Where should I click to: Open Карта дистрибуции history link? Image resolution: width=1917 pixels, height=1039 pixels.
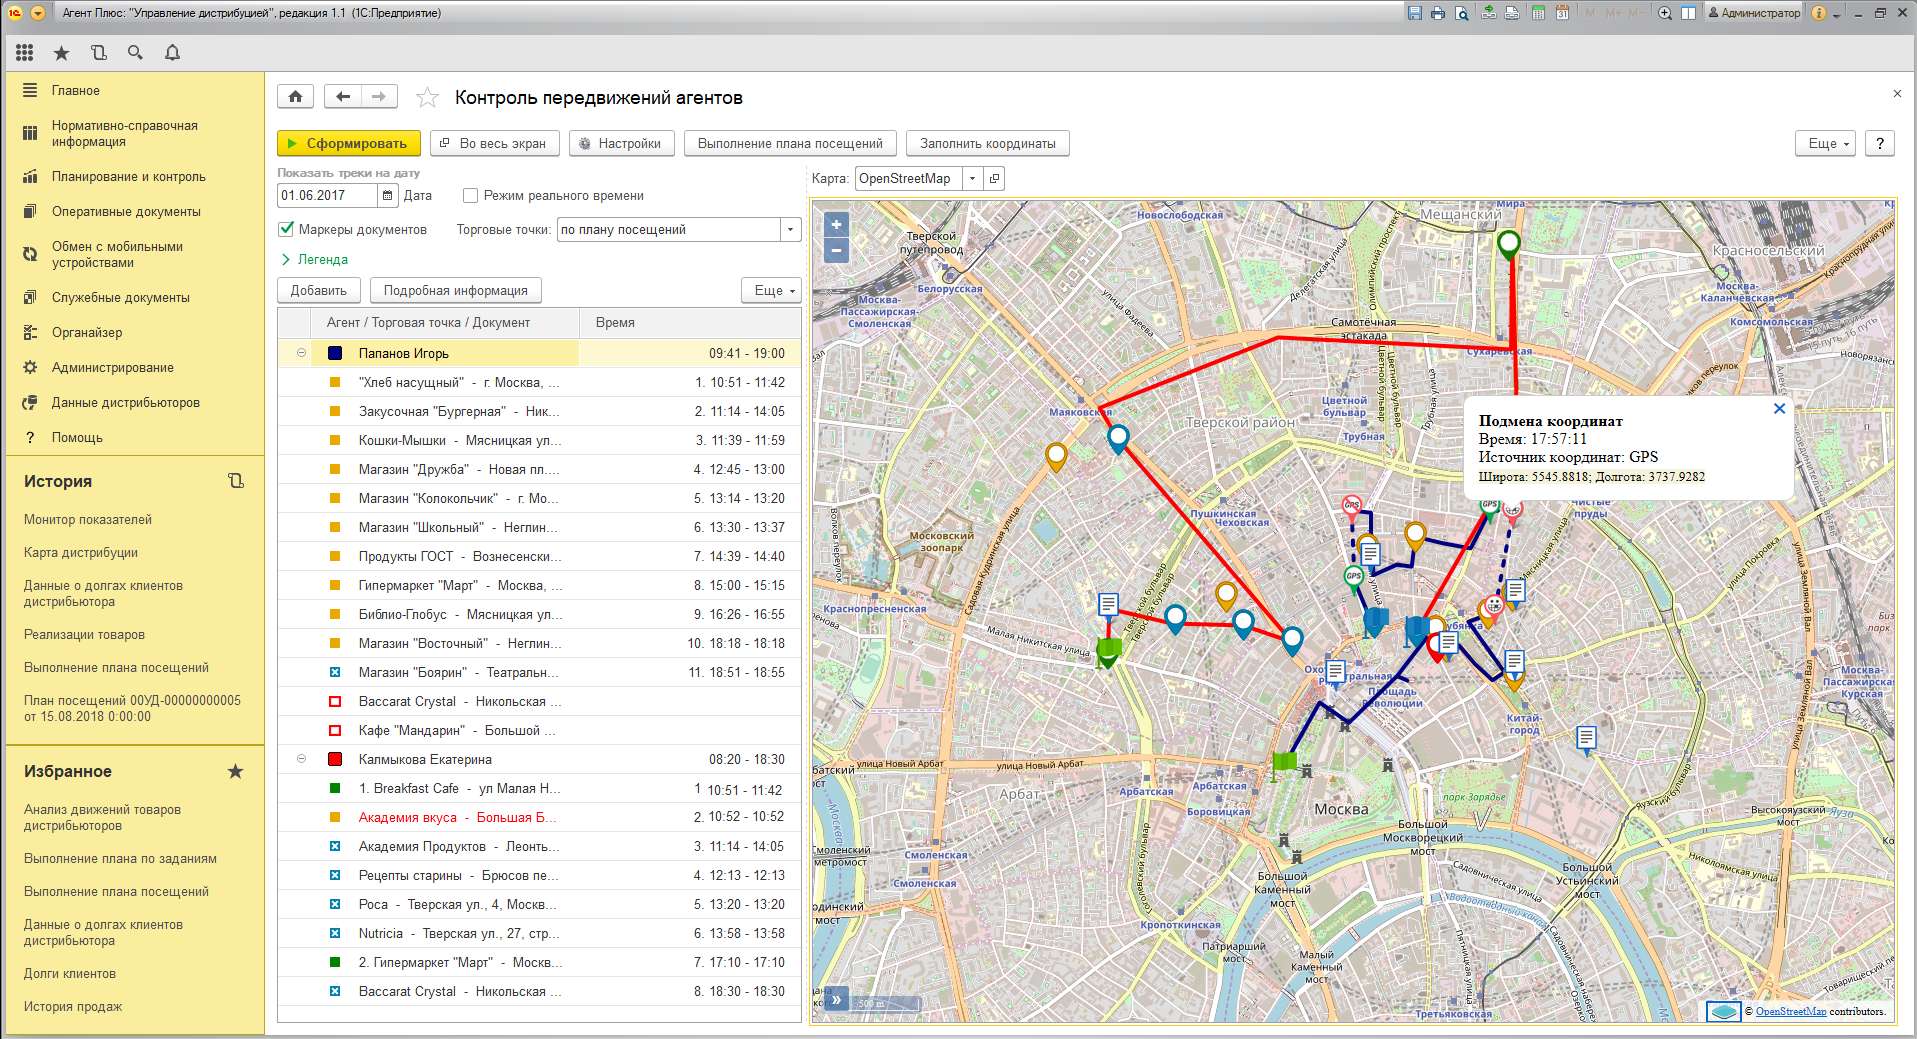pyautogui.click(x=81, y=552)
